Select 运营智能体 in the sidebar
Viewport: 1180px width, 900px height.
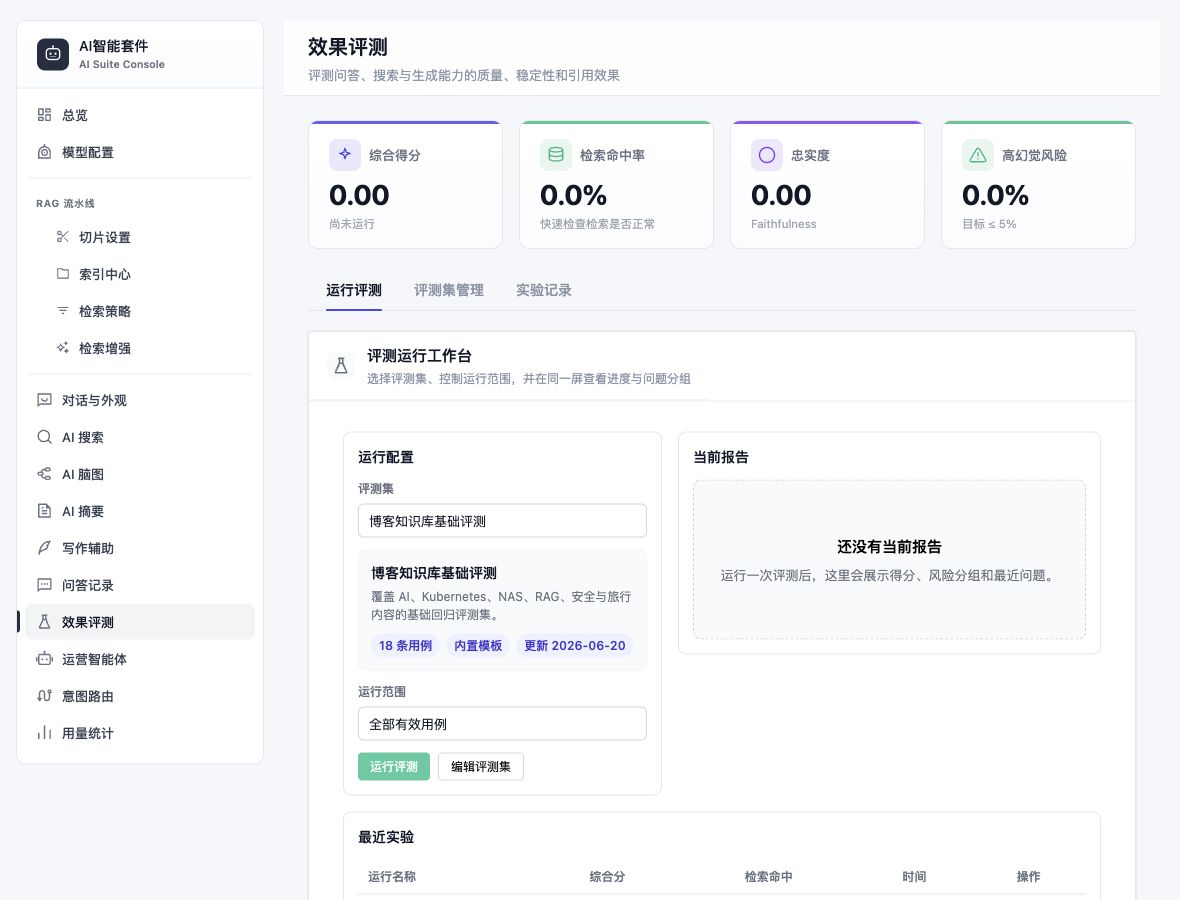coord(140,658)
